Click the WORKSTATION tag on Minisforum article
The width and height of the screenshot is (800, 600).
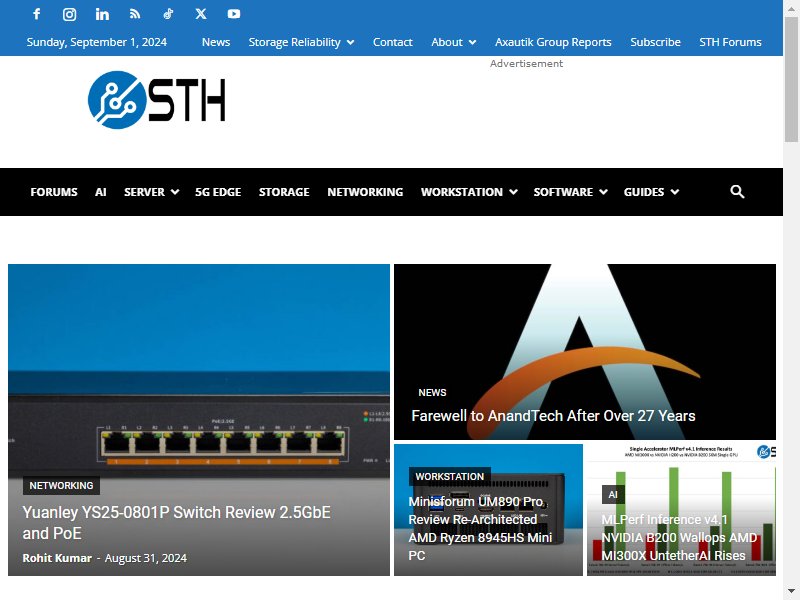(x=449, y=477)
